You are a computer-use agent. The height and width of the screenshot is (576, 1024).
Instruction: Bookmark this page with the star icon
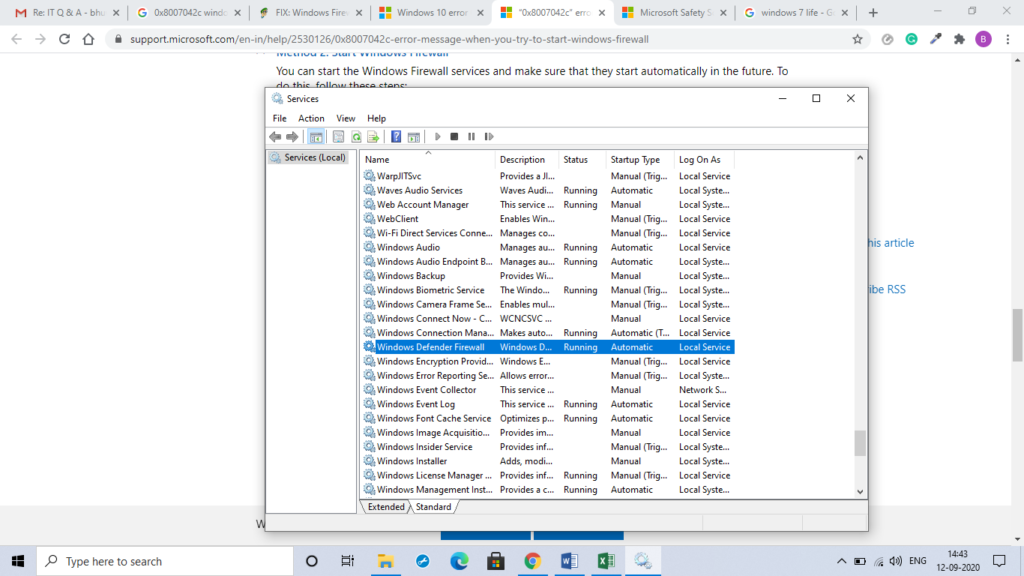[857, 39]
